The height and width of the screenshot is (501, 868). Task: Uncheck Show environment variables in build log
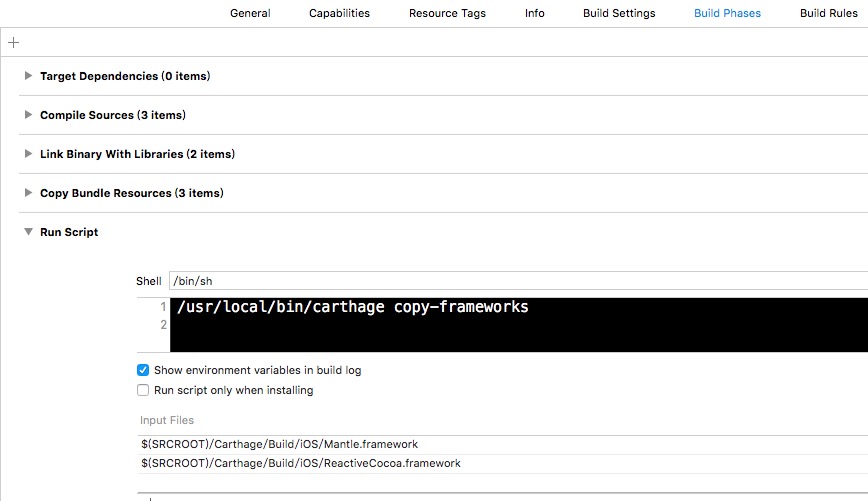(143, 370)
